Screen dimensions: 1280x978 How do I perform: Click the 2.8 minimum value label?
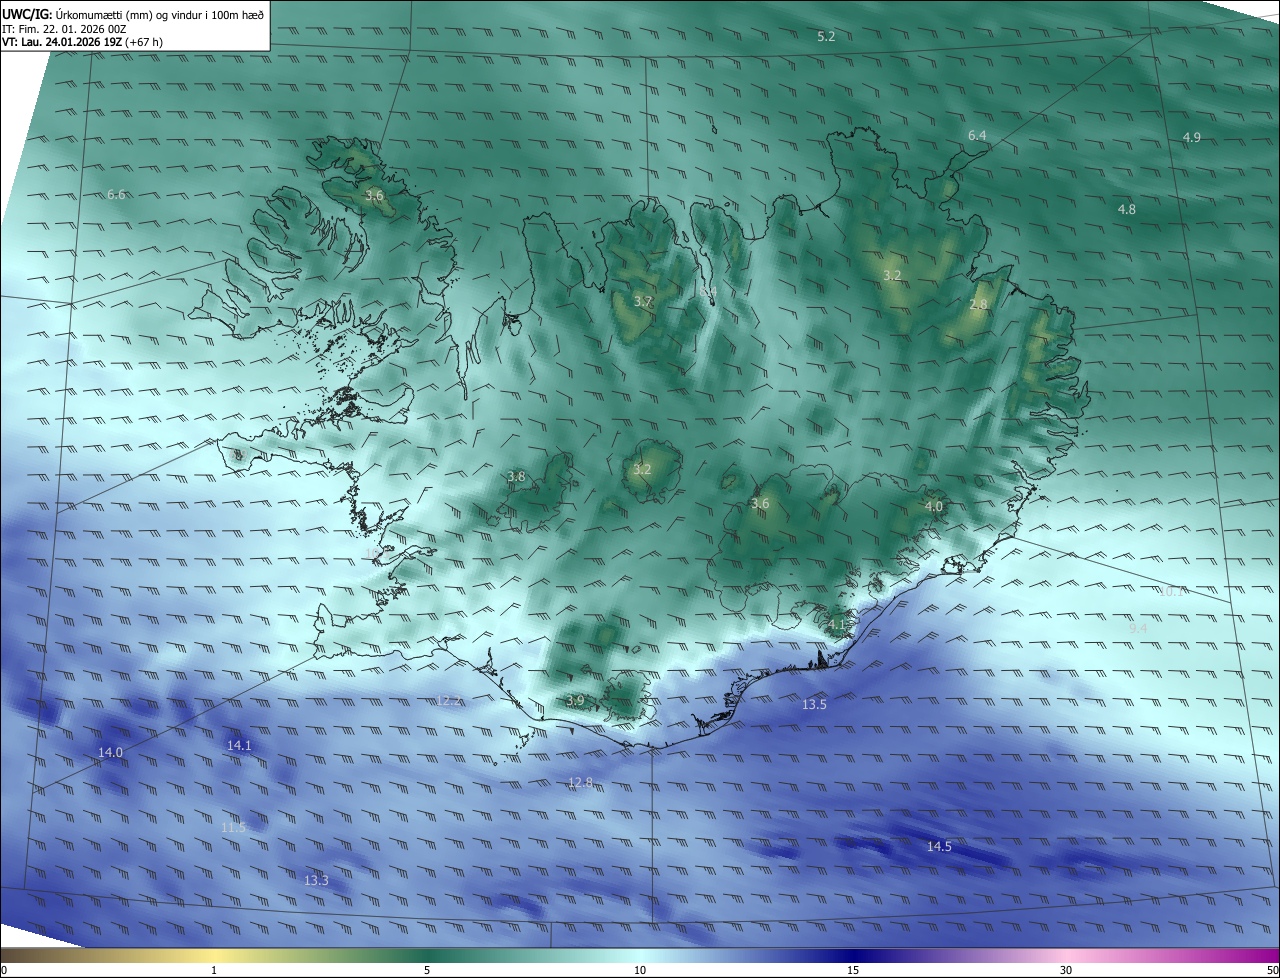978,305
